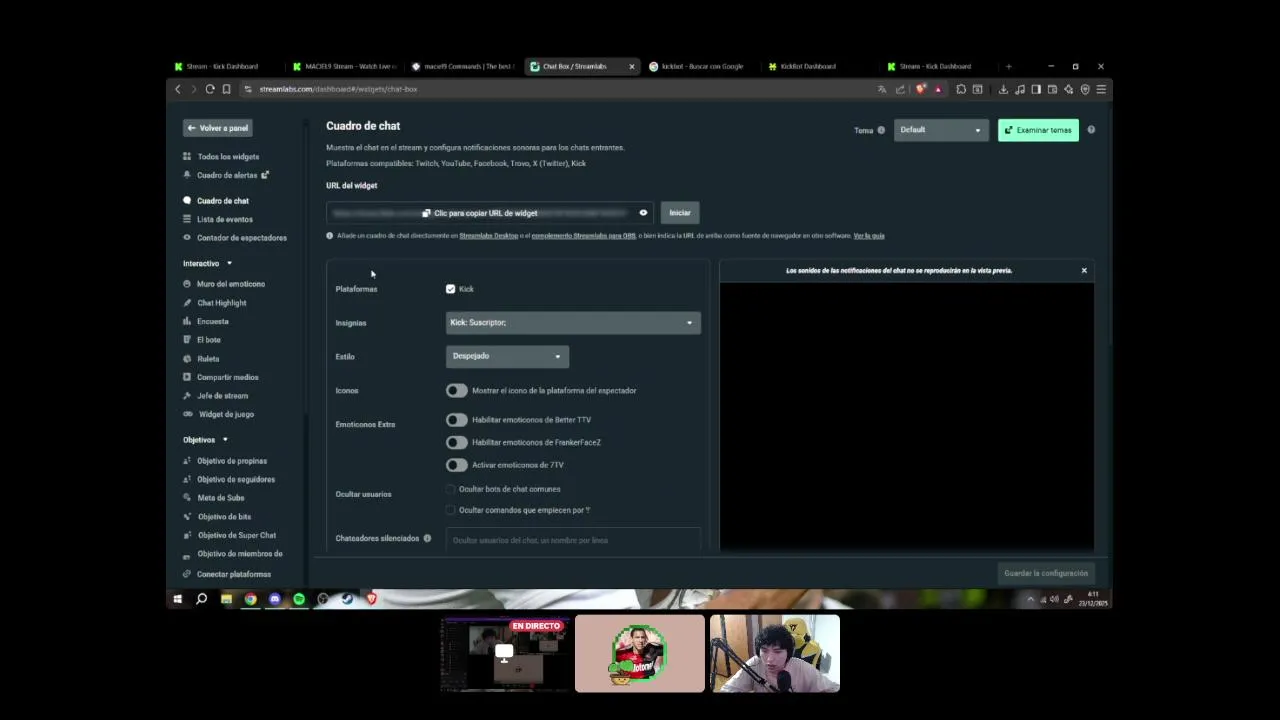
Task: Click the music playlist toolbar icon
Action: pos(1019,89)
